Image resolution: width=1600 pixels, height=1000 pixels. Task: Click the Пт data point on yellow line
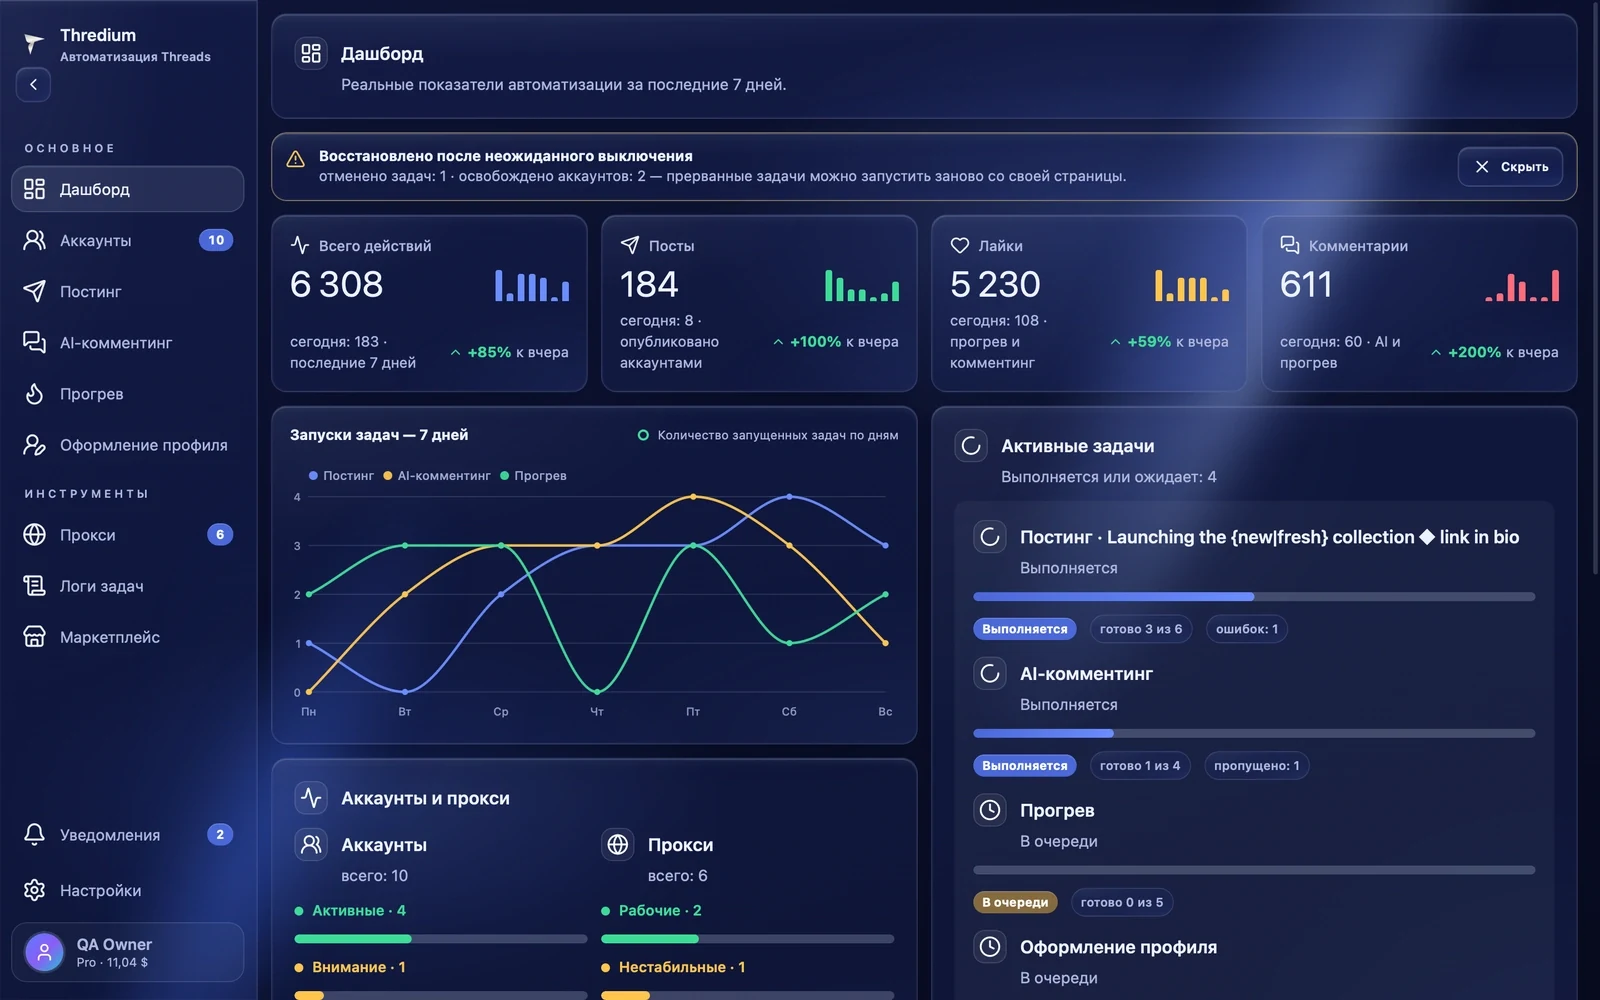click(x=693, y=496)
